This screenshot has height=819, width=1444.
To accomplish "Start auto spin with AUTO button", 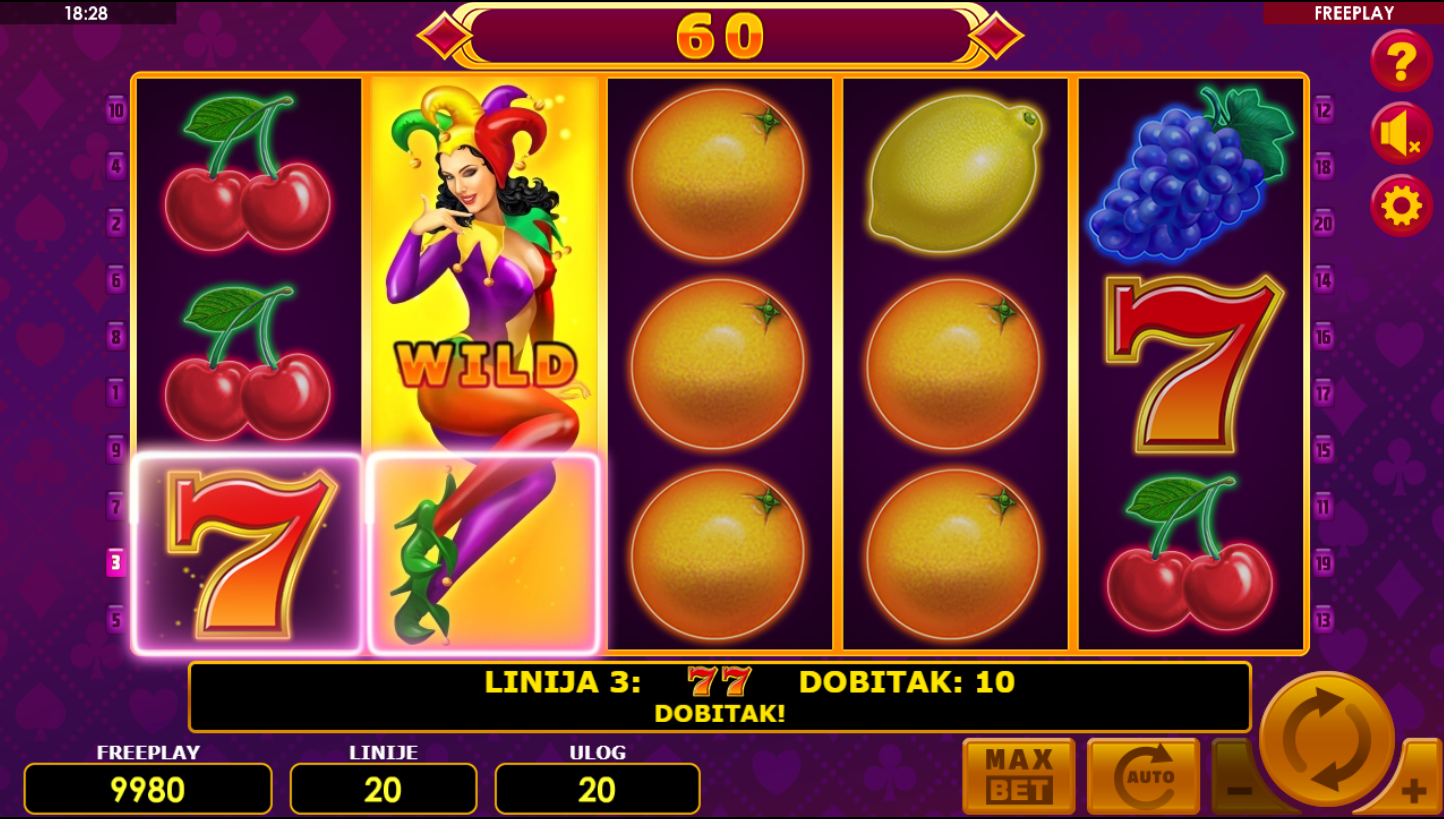I will pos(1143,776).
